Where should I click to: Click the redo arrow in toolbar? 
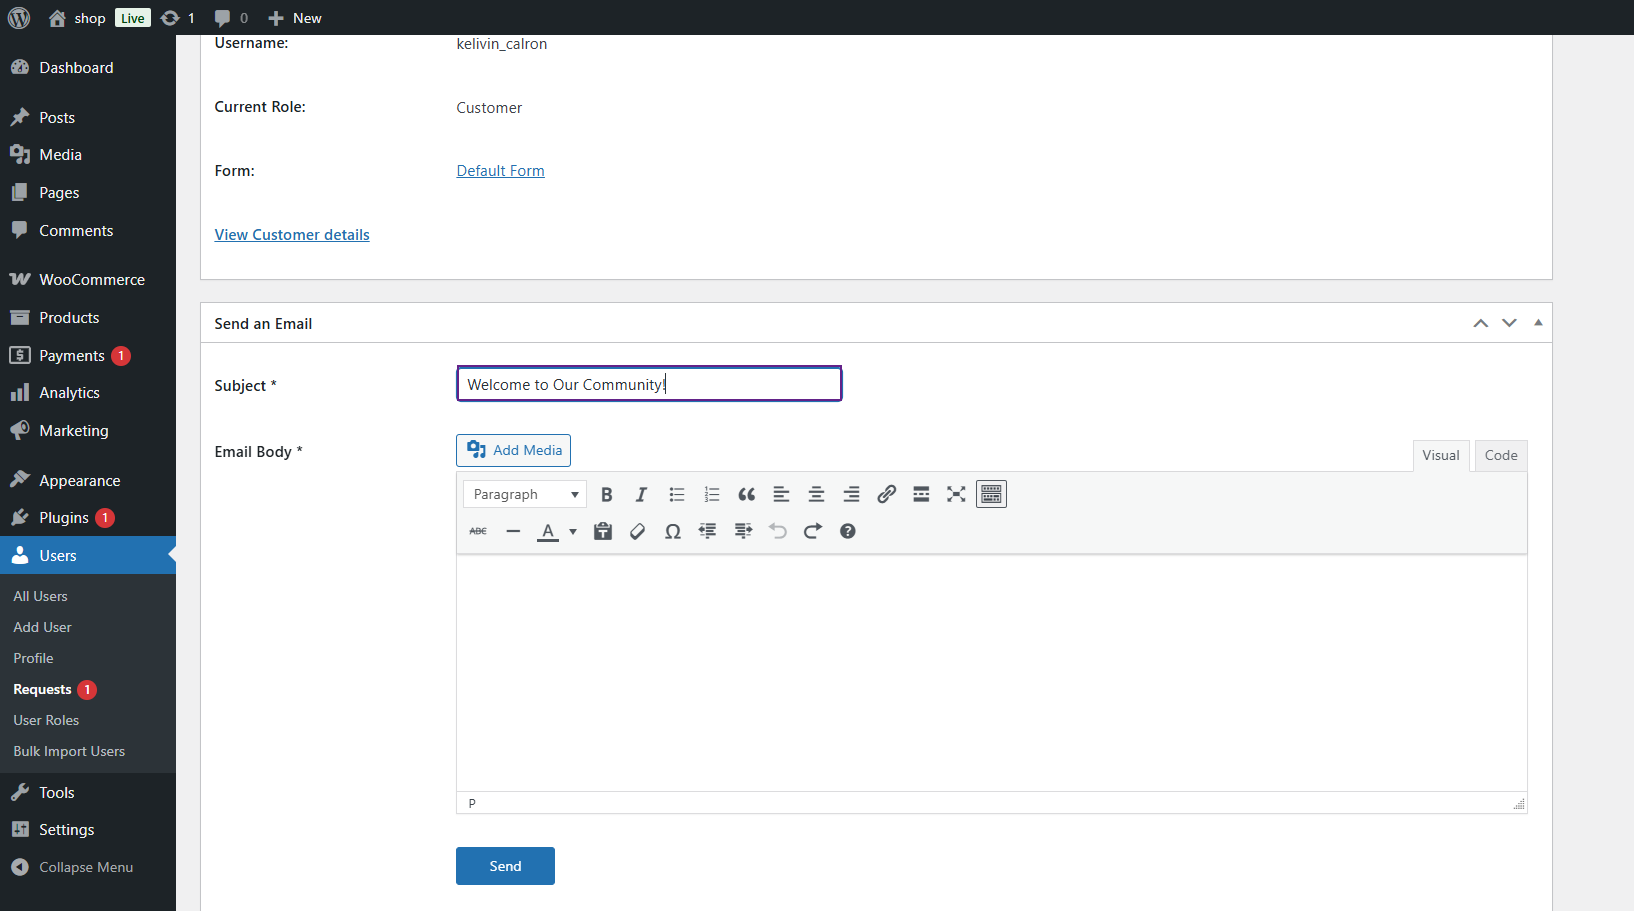coord(813,532)
